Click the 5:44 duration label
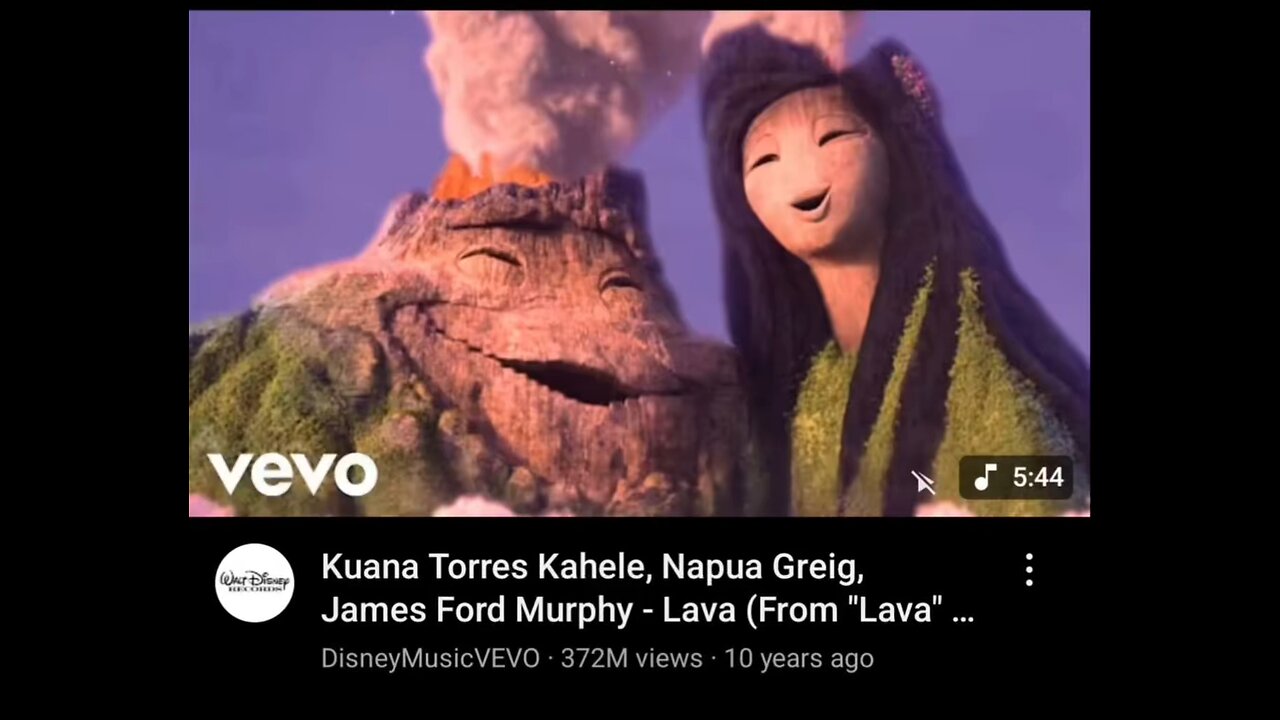This screenshot has height=720, width=1280. (1038, 478)
